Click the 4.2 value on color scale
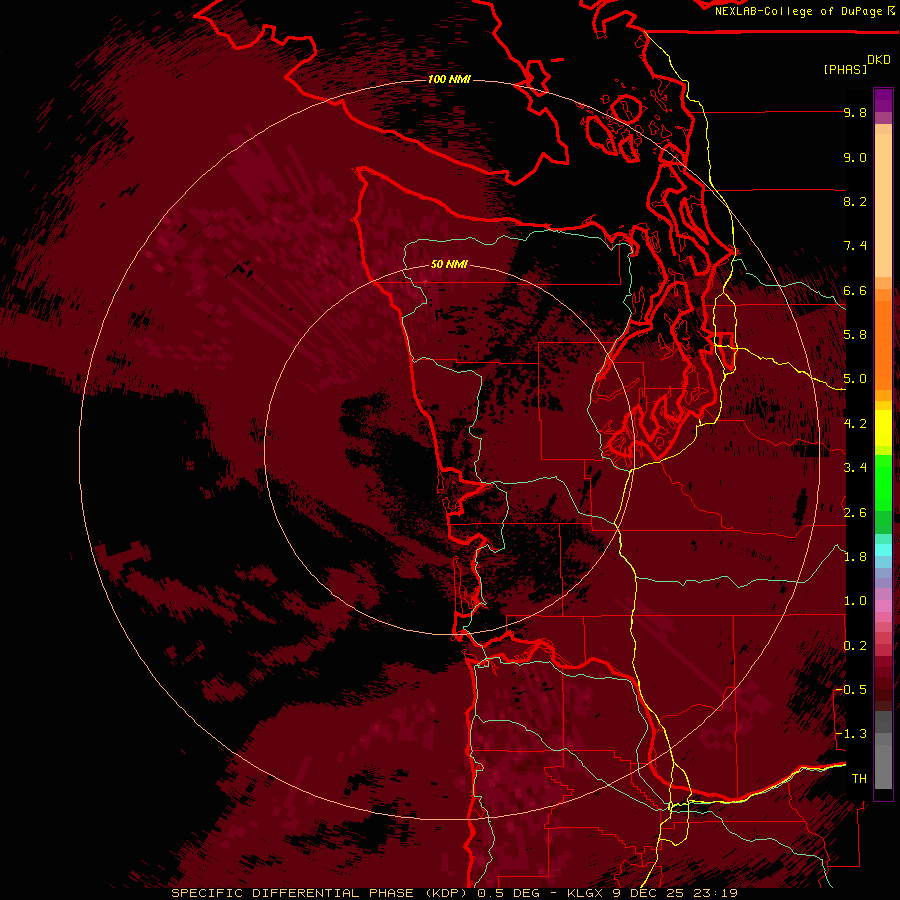The width and height of the screenshot is (900, 900). pyautogui.click(x=855, y=424)
